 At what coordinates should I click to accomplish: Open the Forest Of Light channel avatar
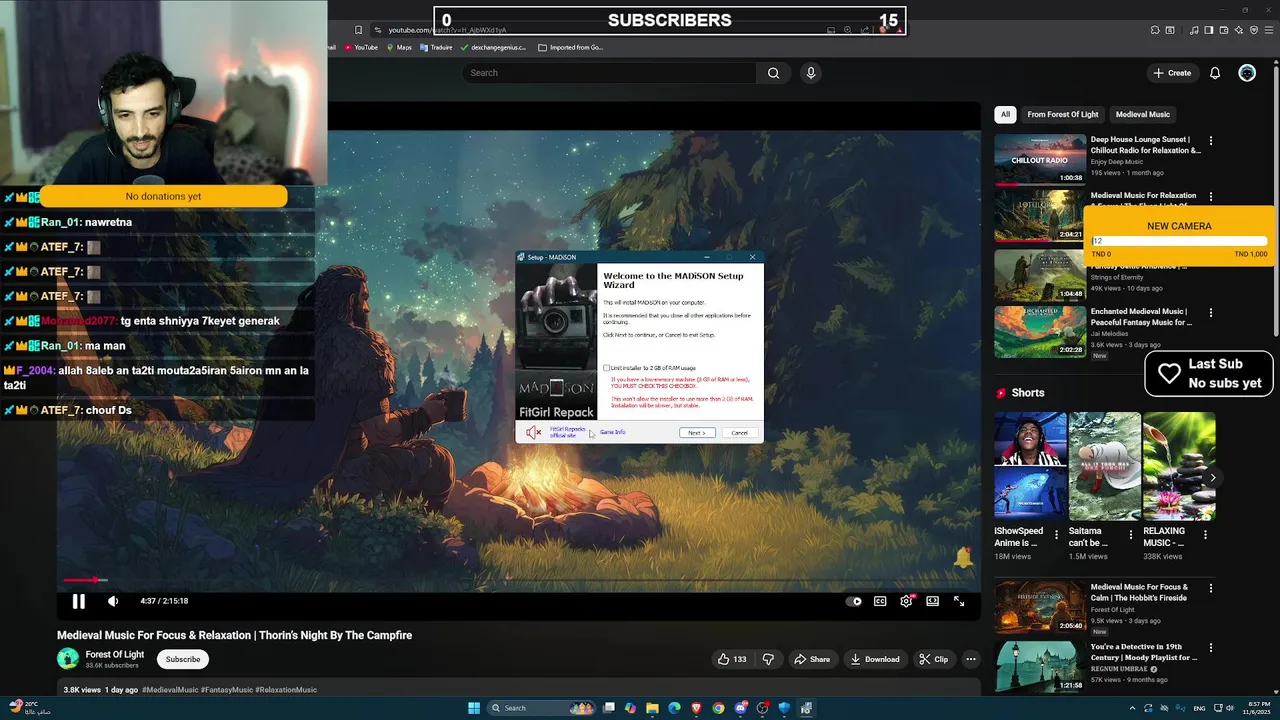pyautogui.click(x=68, y=658)
